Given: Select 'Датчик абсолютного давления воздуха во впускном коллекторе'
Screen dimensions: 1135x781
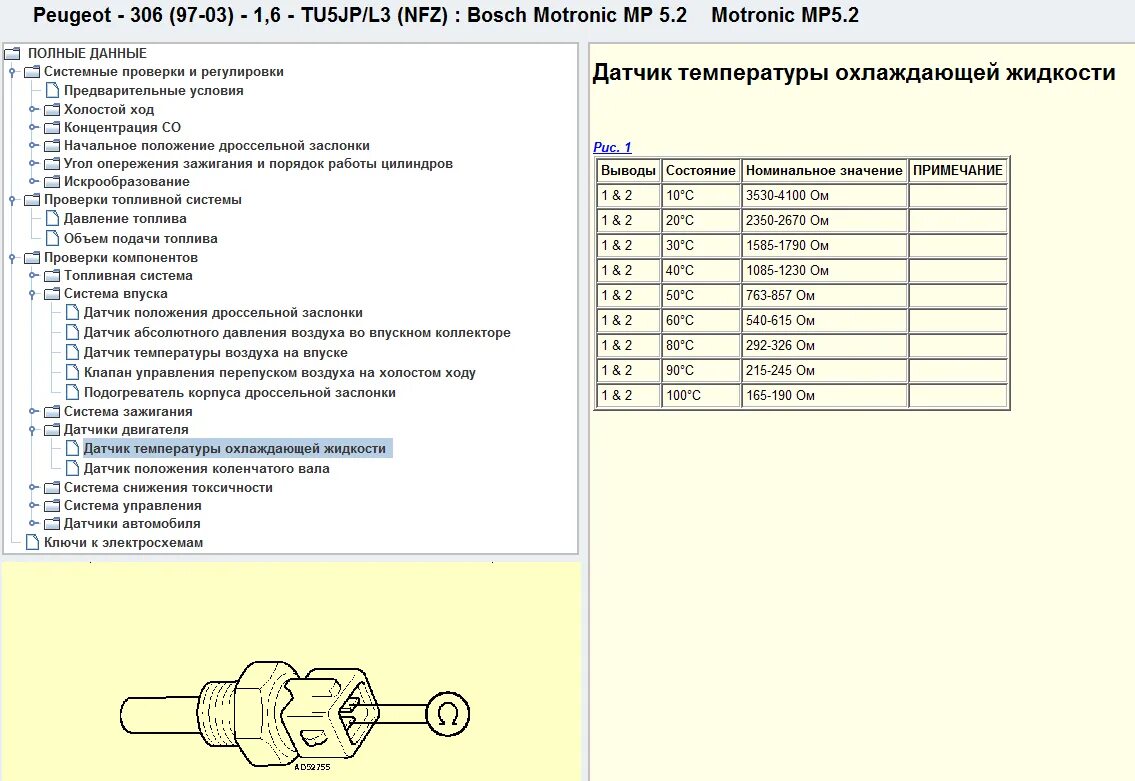Looking at the screenshot, I should [x=297, y=332].
